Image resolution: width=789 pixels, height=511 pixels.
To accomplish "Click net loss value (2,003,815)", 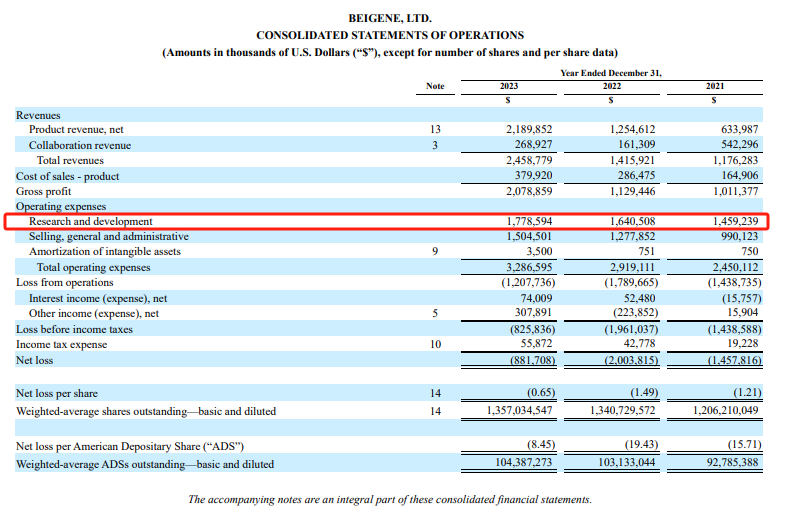I will [x=632, y=361].
